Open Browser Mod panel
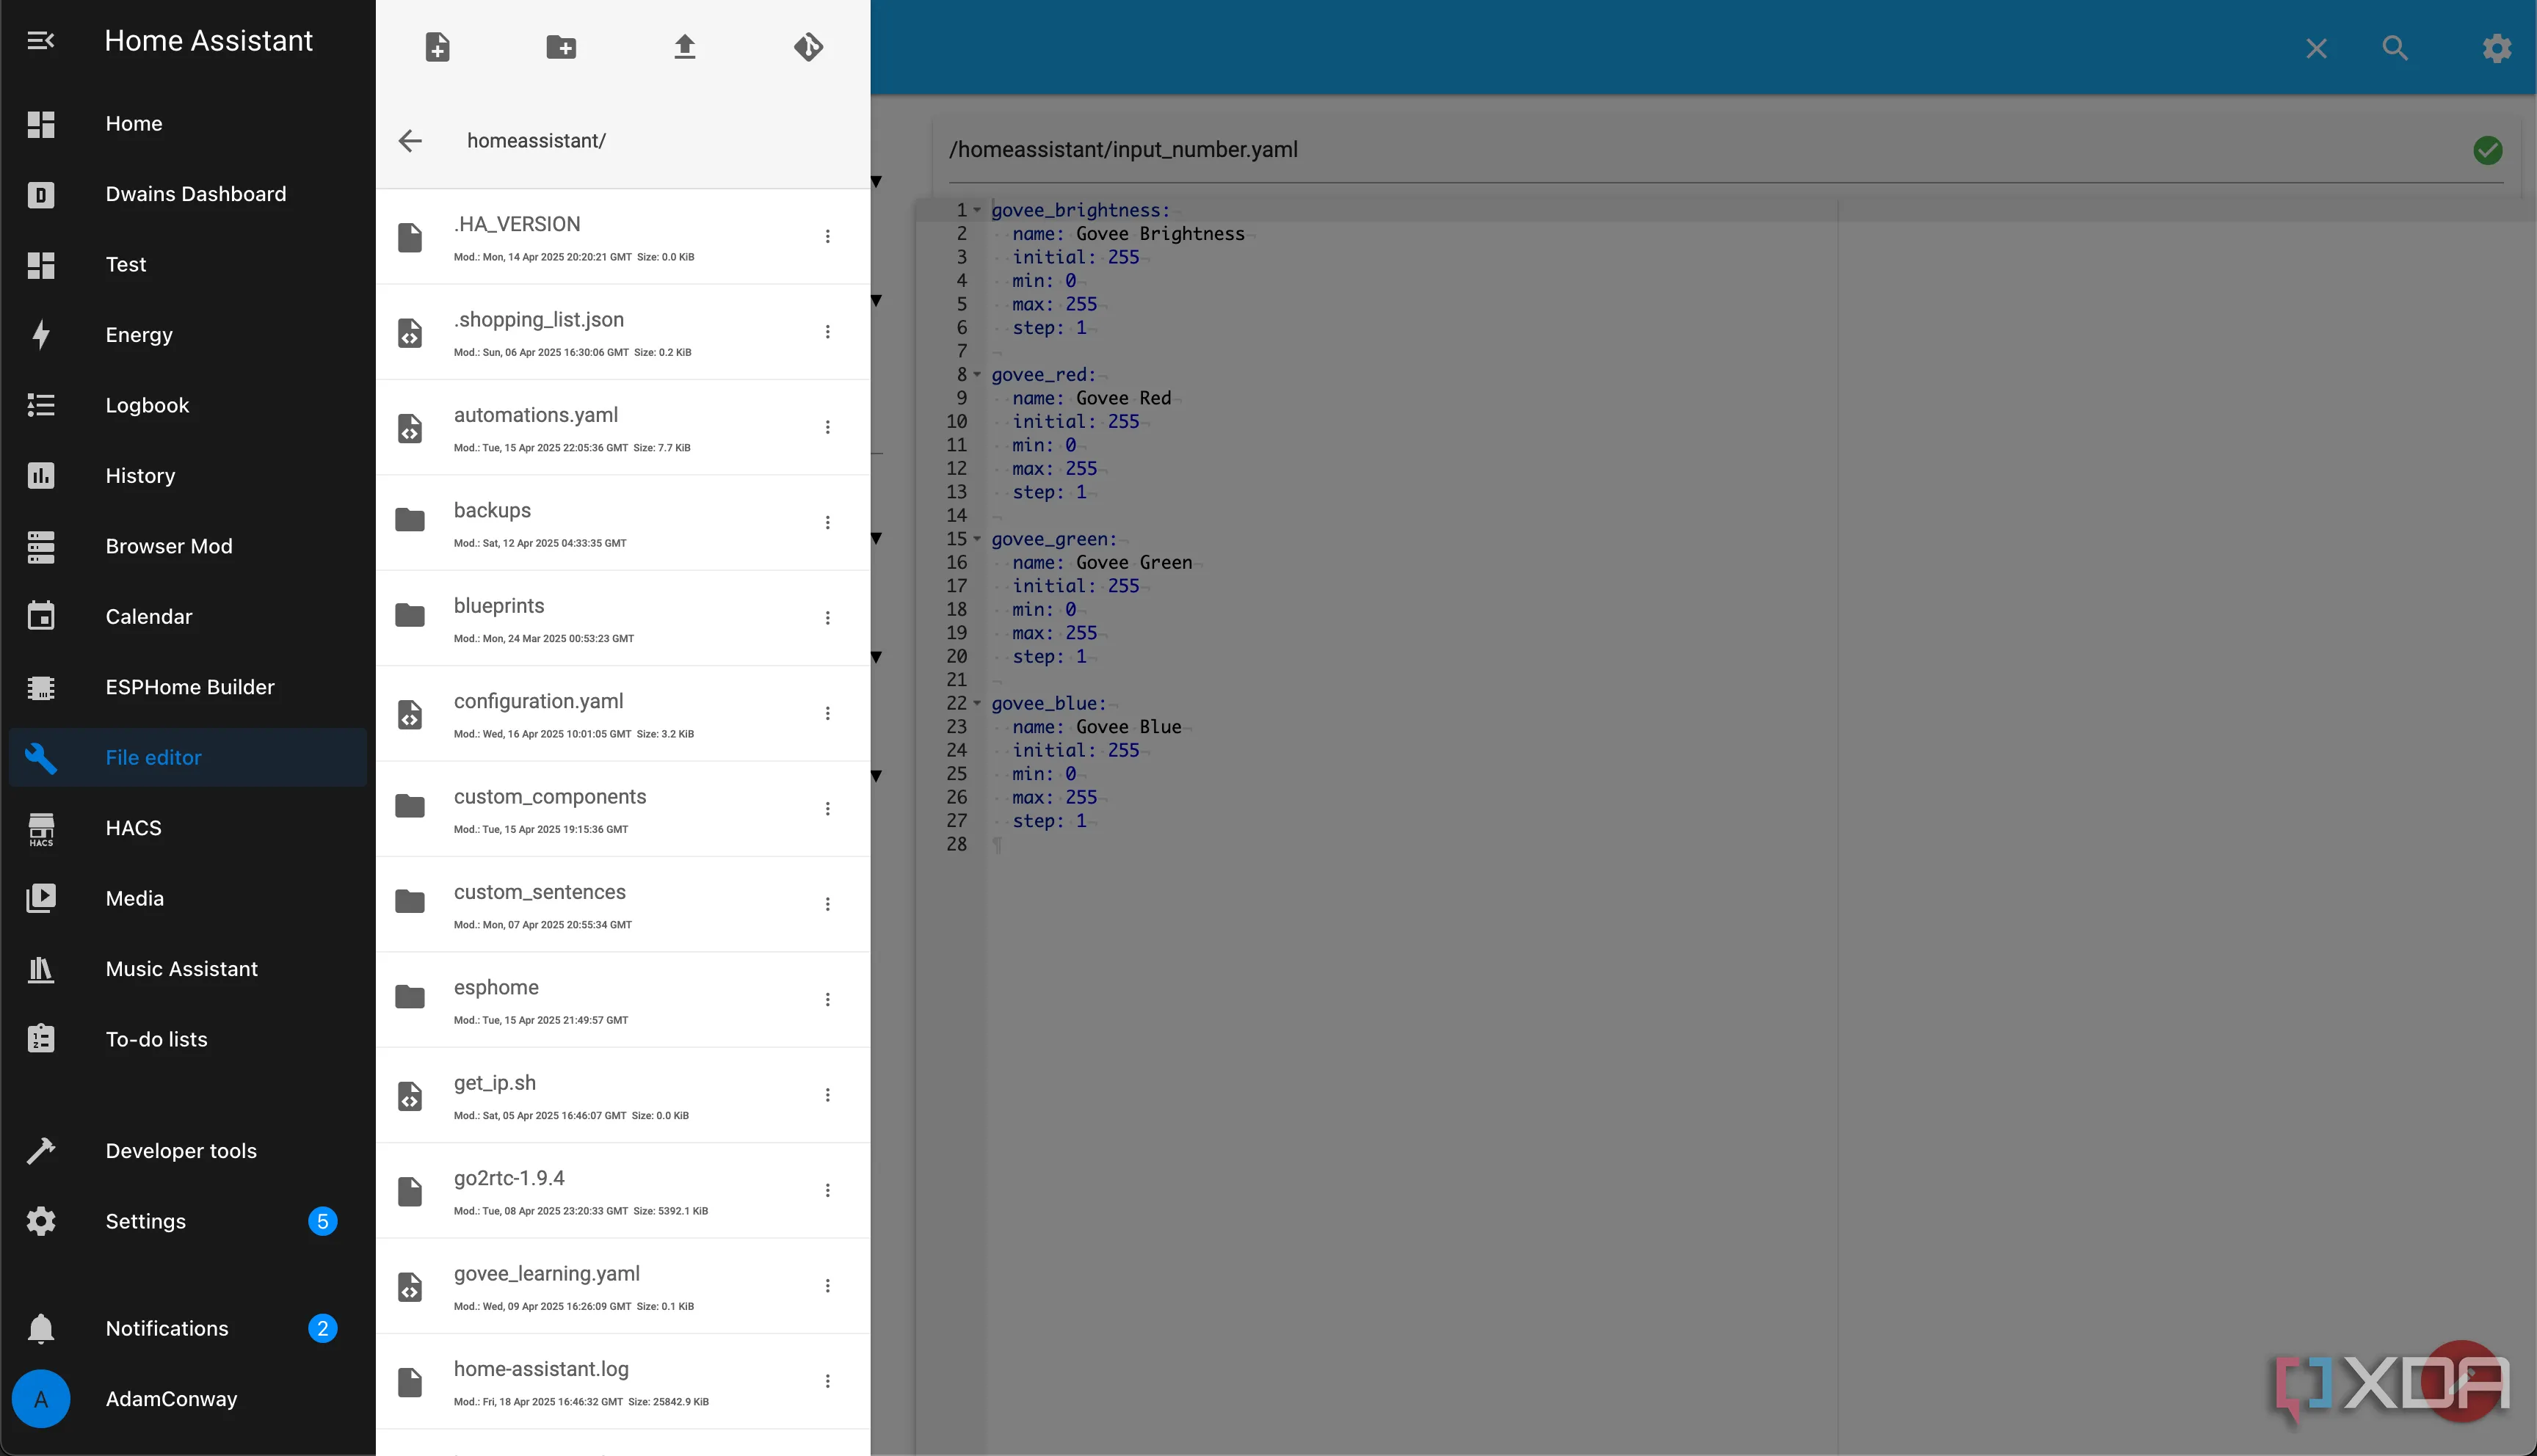The width and height of the screenshot is (2537, 1456). [188, 546]
